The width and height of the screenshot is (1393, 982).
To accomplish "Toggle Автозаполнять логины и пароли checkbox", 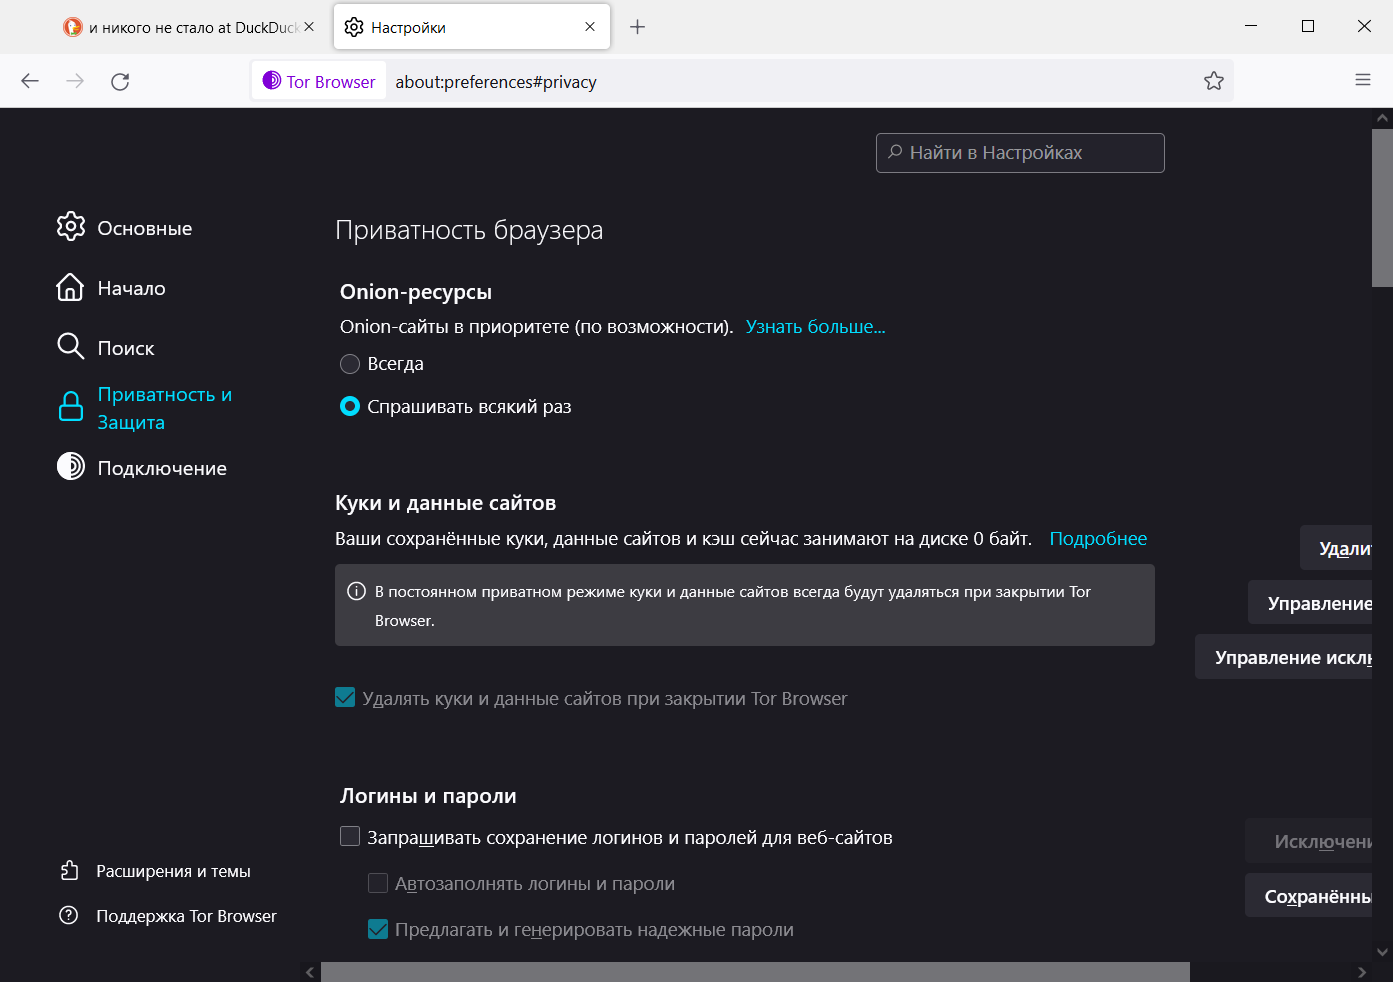I will (378, 882).
